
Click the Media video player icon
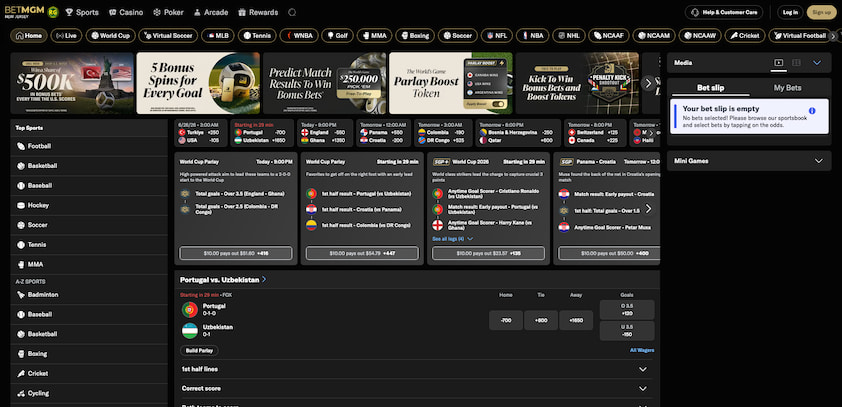point(778,63)
